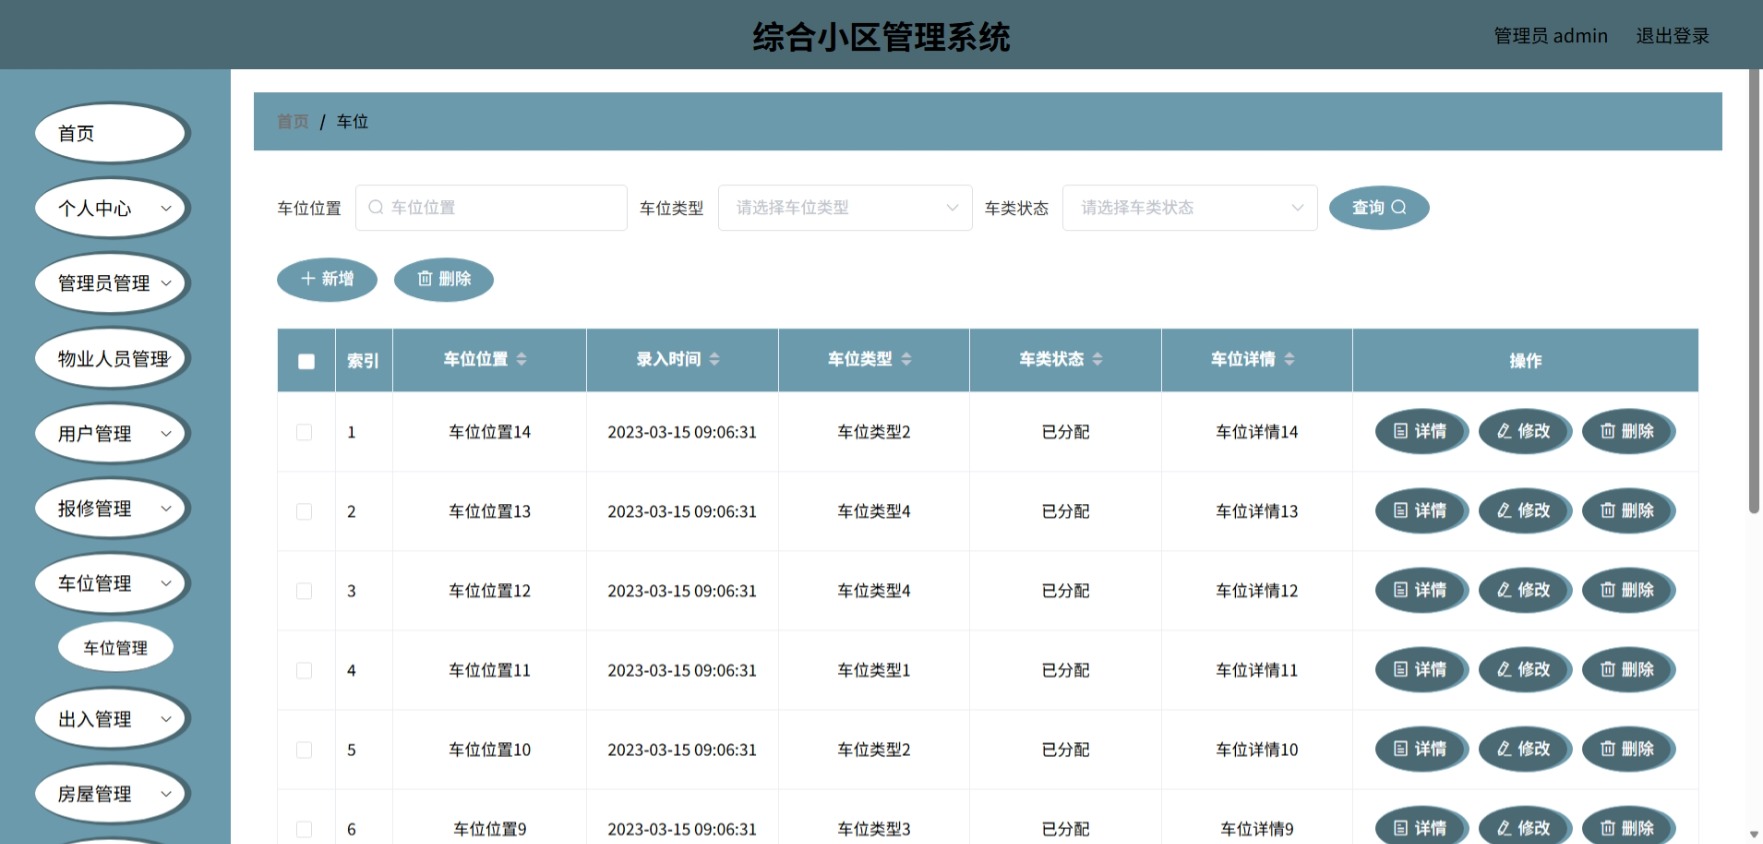The image size is (1763, 844).
Task: Click the 新增 add button
Action: (327, 279)
